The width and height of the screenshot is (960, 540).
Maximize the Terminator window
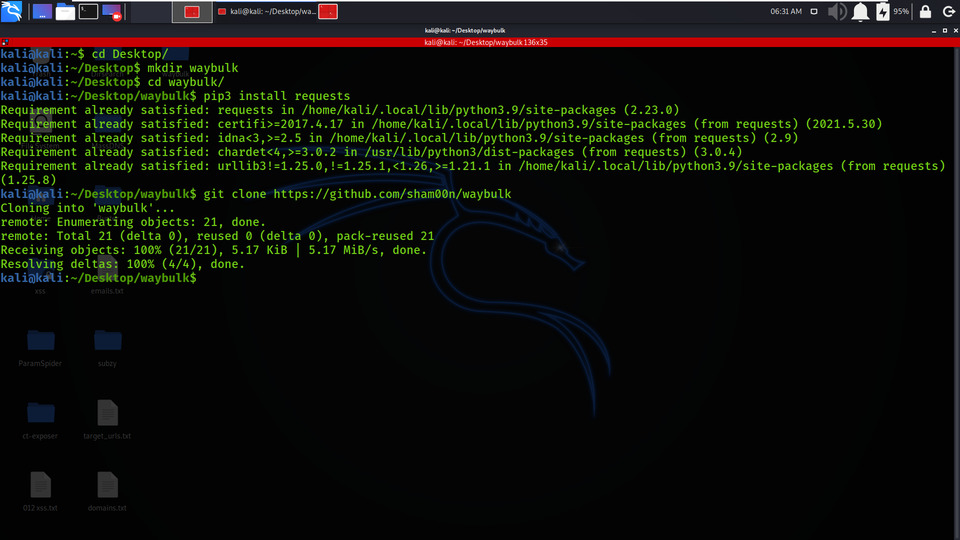pyautogui.click(x=945, y=31)
